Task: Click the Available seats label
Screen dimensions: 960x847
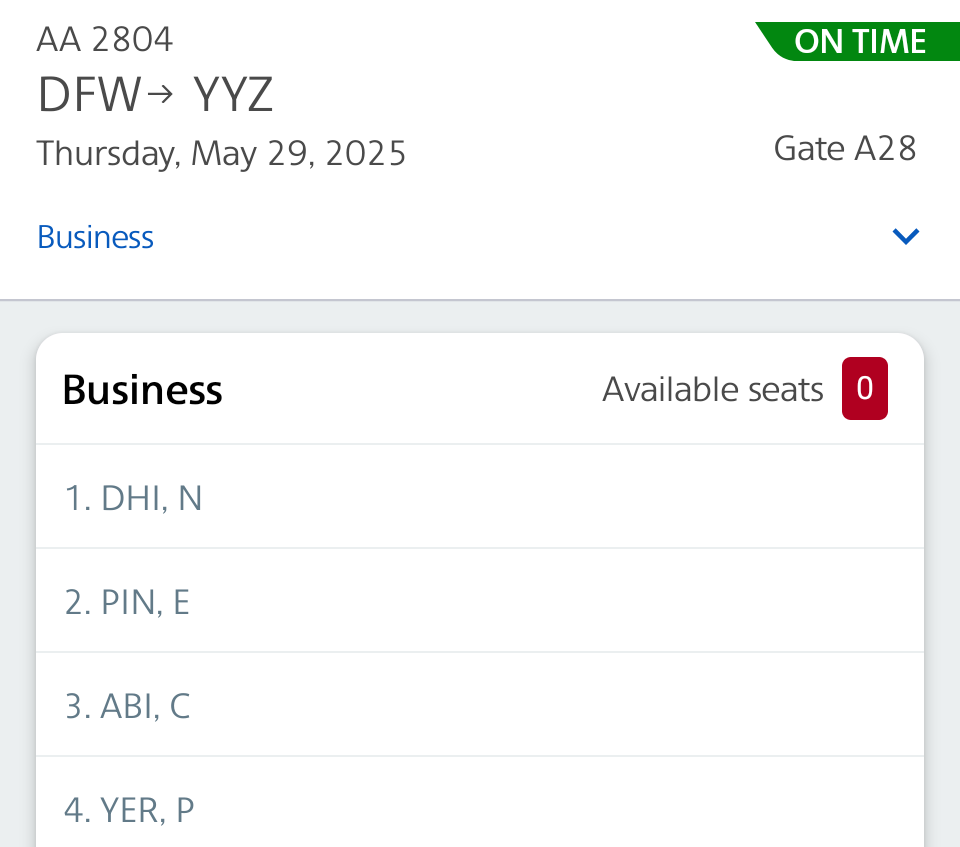Action: (x=712, y=389)
